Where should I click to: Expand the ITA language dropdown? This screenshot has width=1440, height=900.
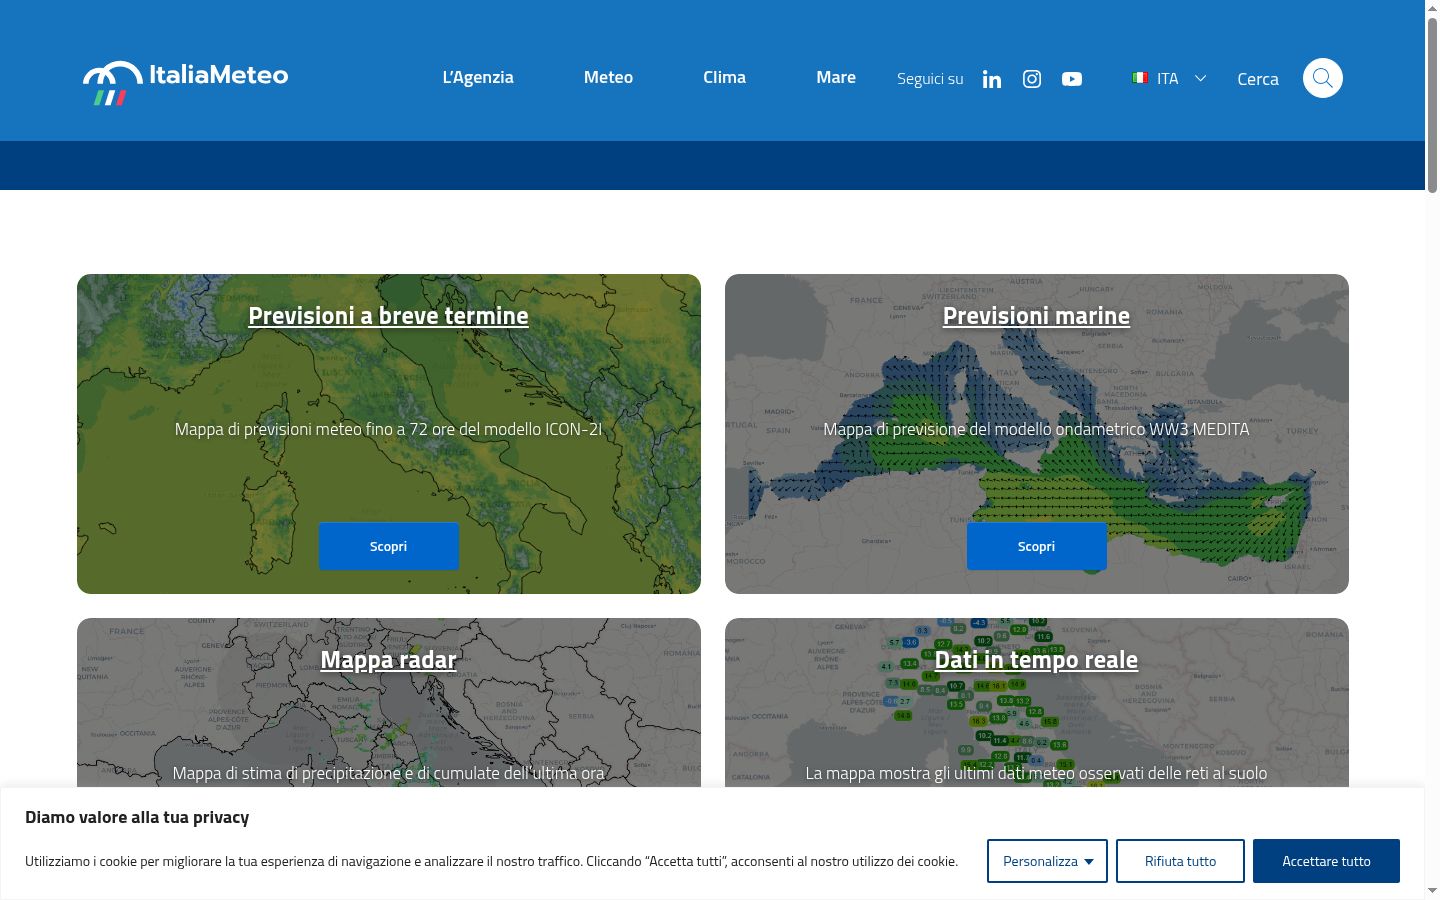pyautogui.click(x=1170, y=78)
